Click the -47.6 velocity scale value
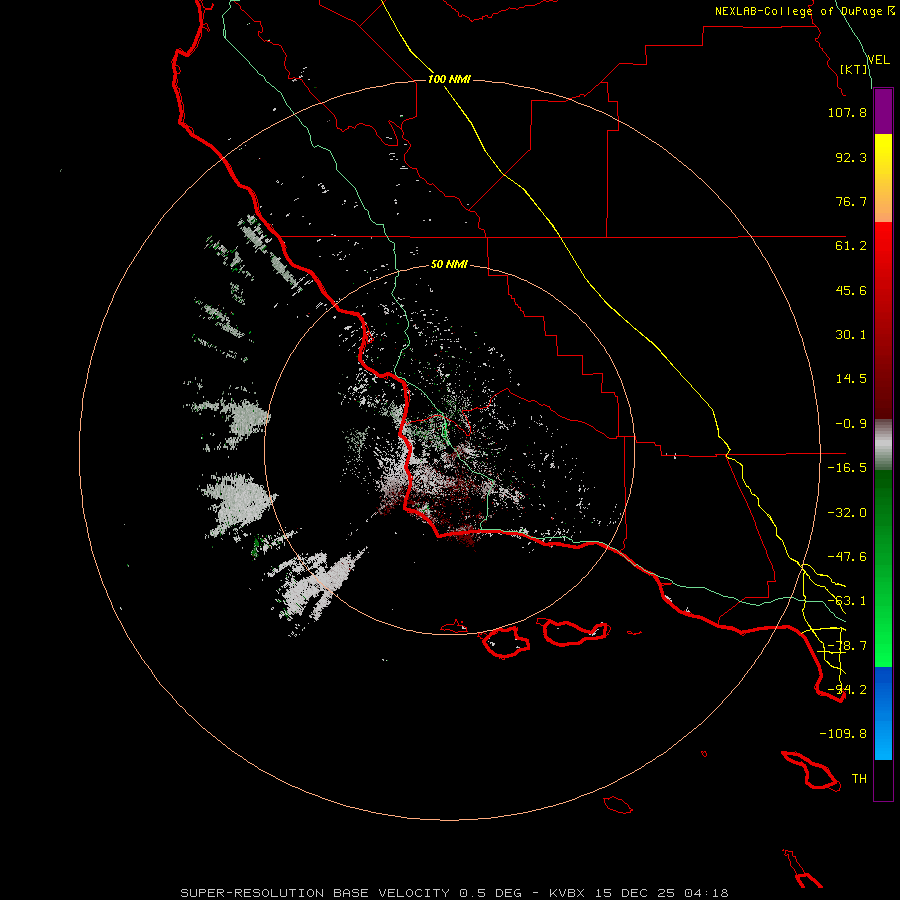 point(847,557)
